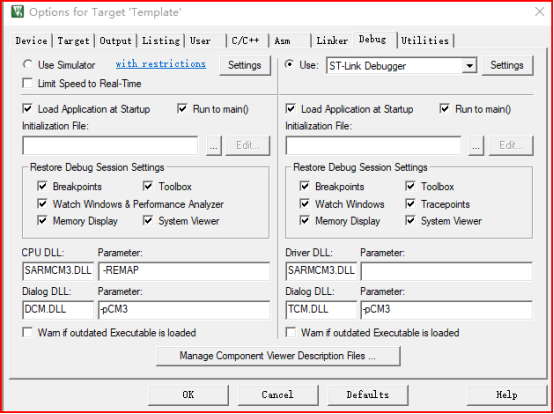
Task: Enable Limit Speed to Real-Time
Action: click(27, 83)
